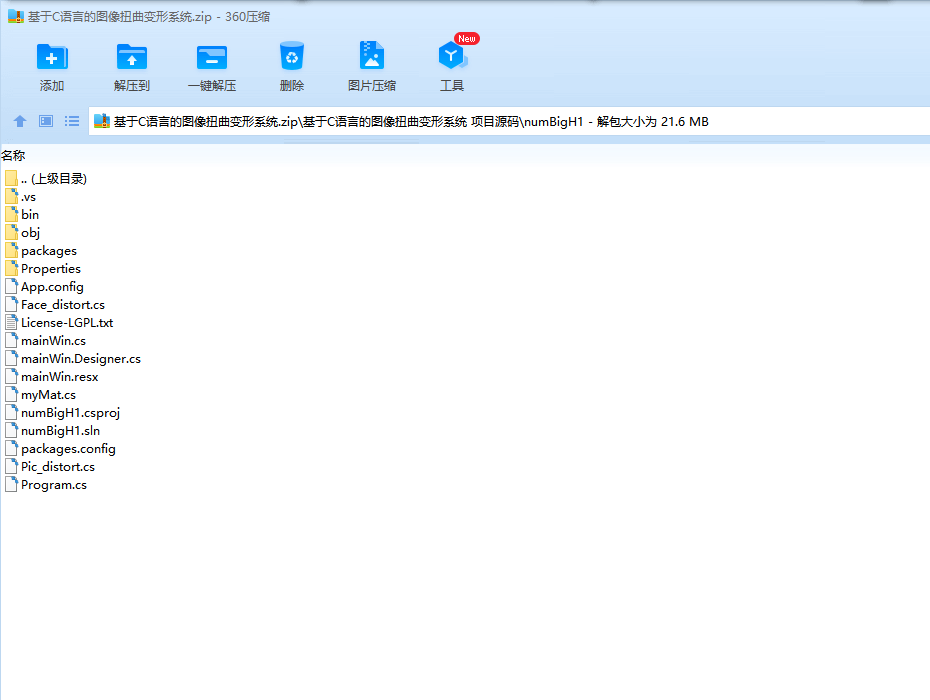Select the Pic_distort.cs file

(x=50, y=467)
